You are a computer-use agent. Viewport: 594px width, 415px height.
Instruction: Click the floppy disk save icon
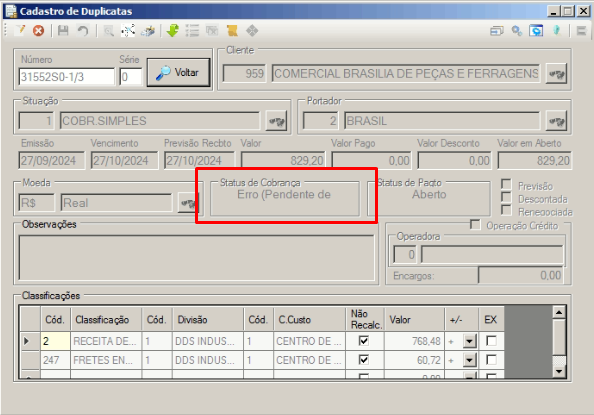coord(63,30)
